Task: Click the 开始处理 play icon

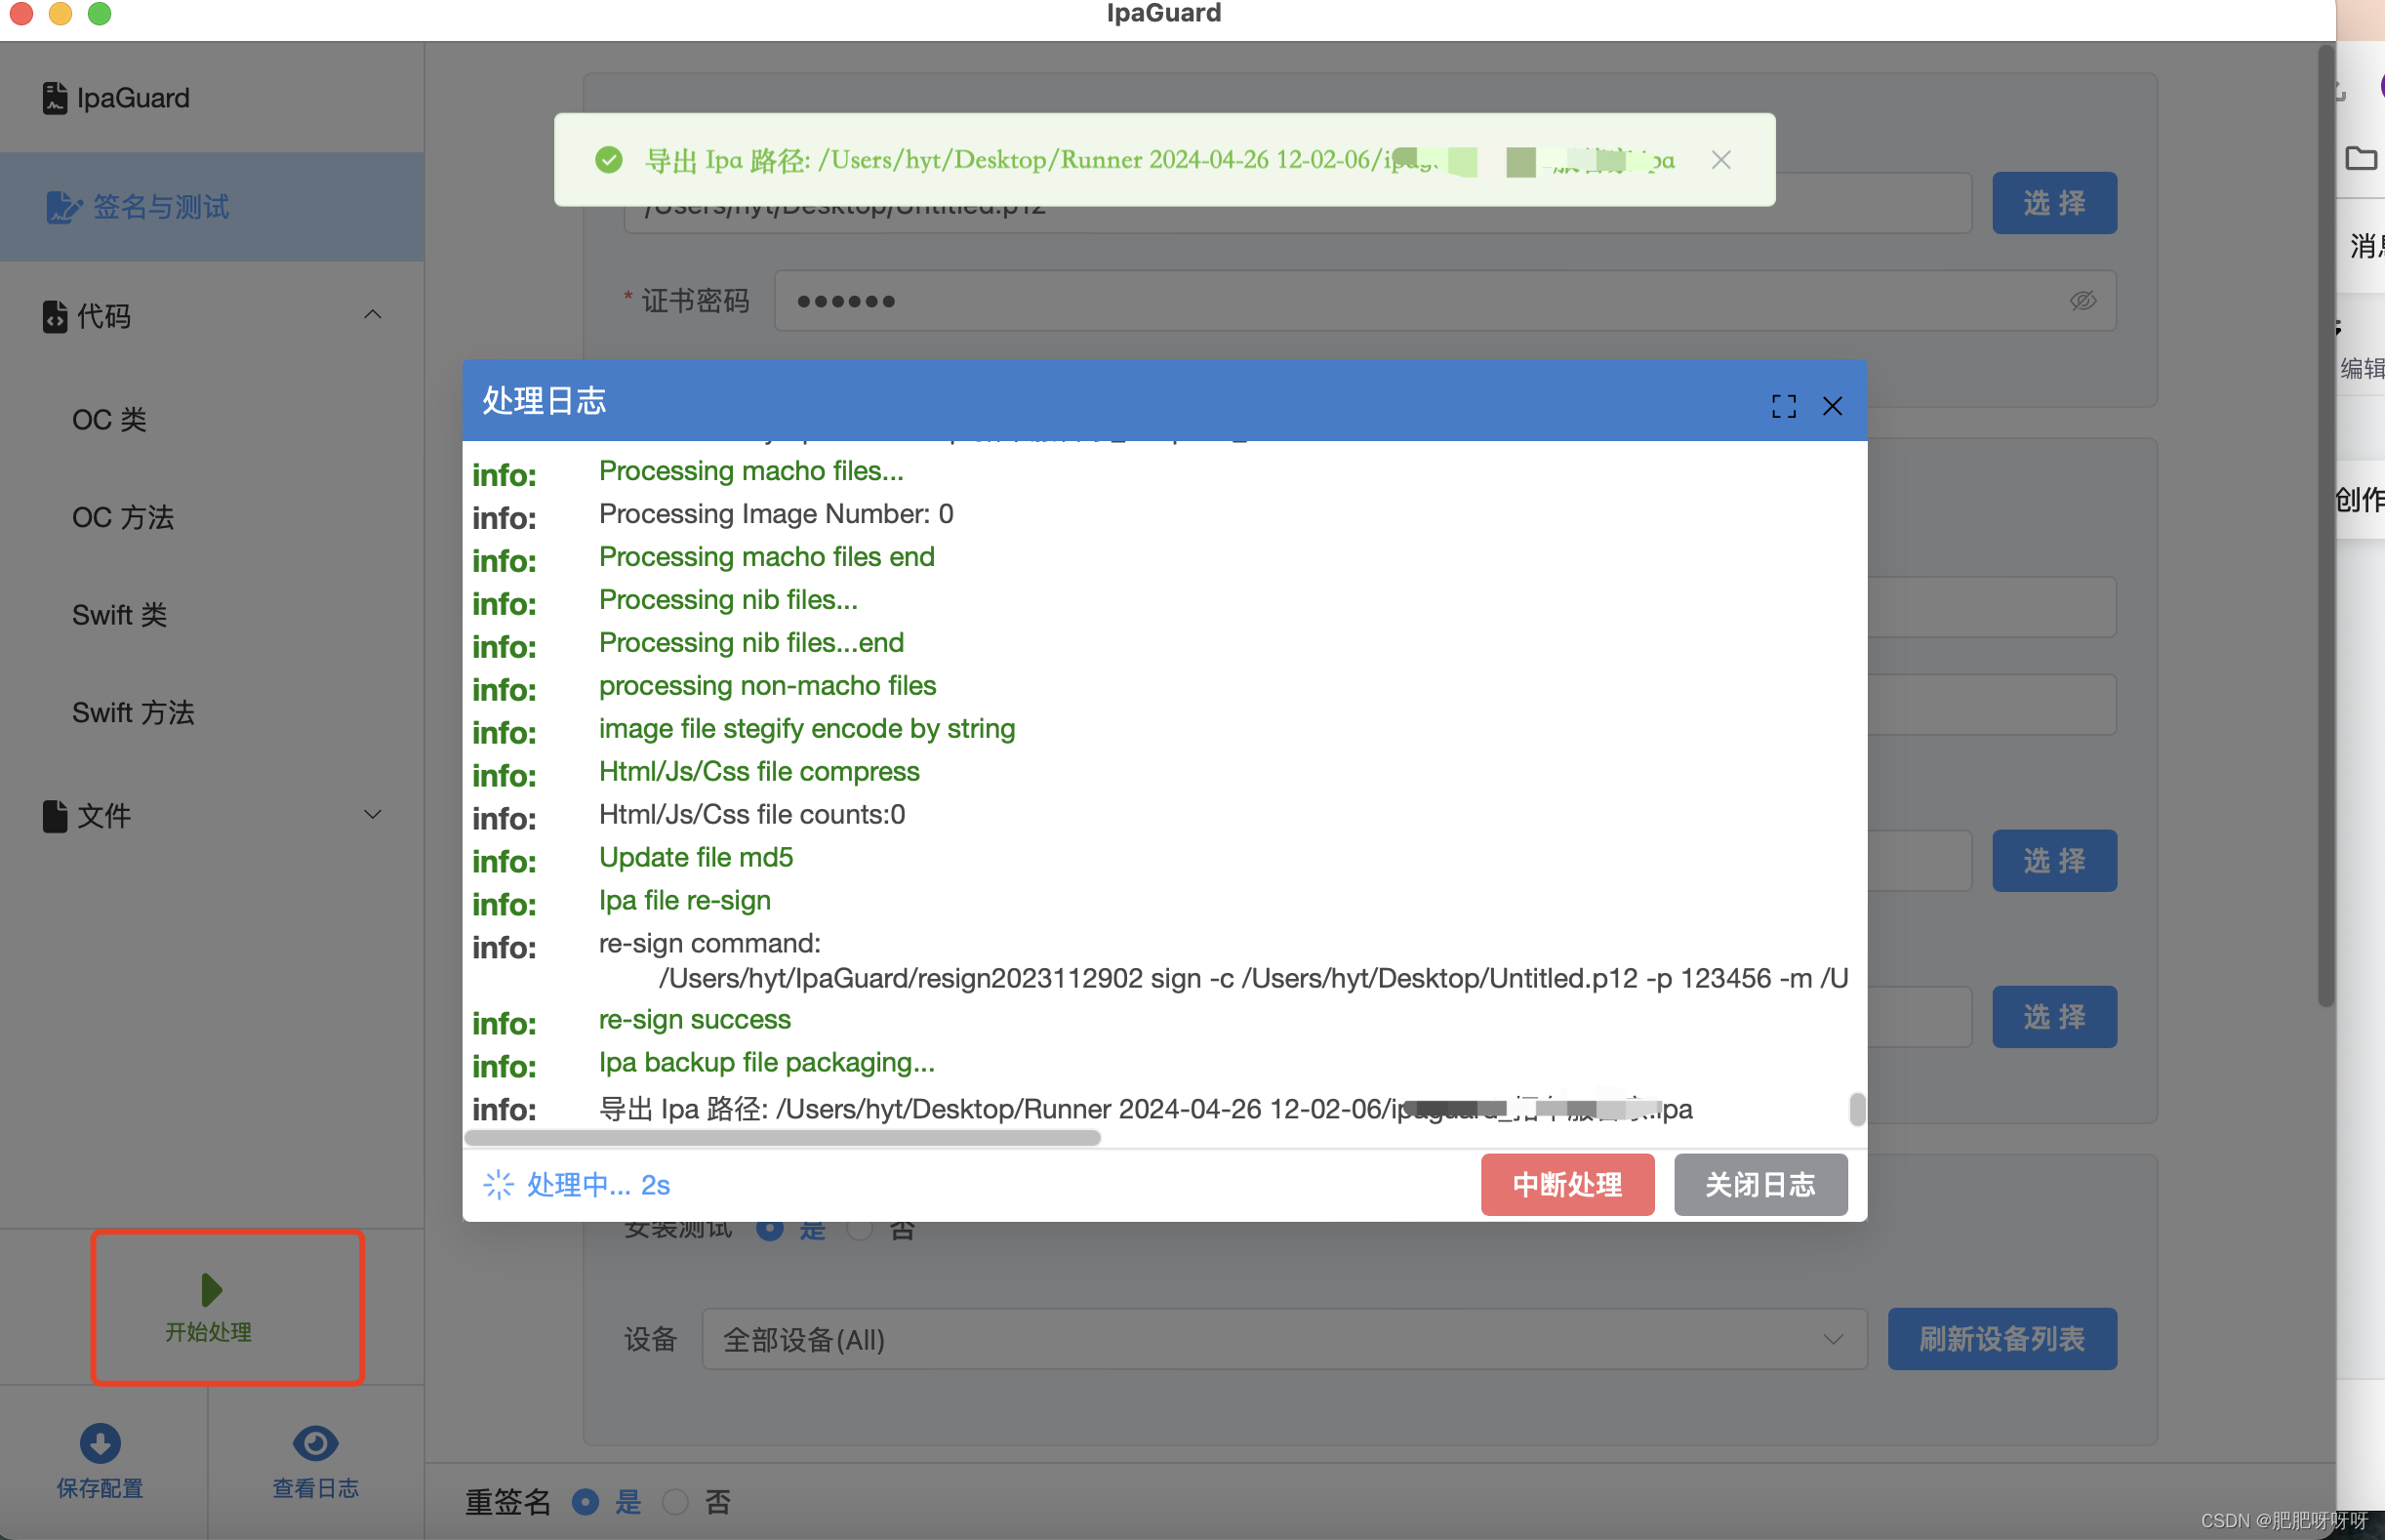Action: point(211,1290)
